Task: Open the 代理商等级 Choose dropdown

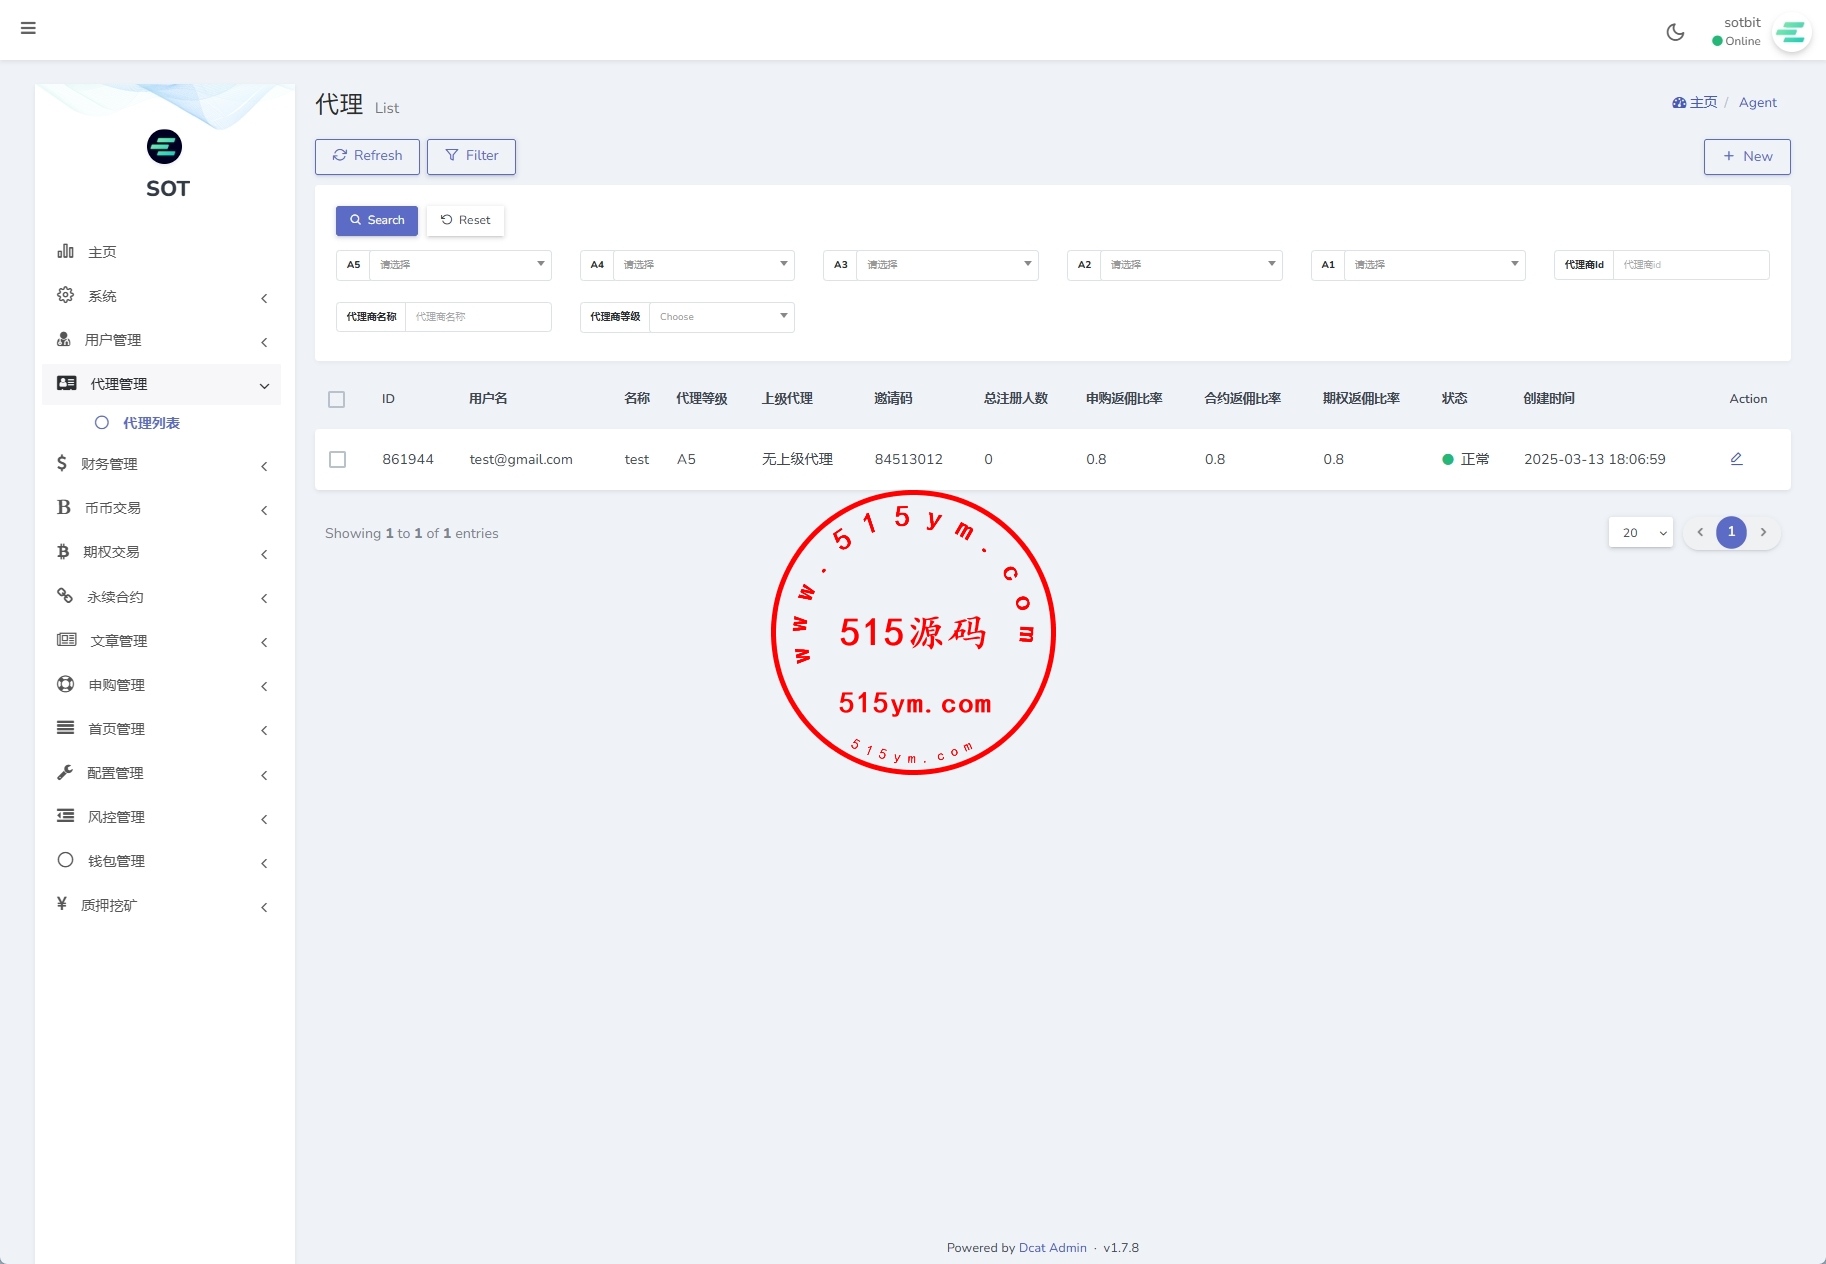Action: [721, 317]
